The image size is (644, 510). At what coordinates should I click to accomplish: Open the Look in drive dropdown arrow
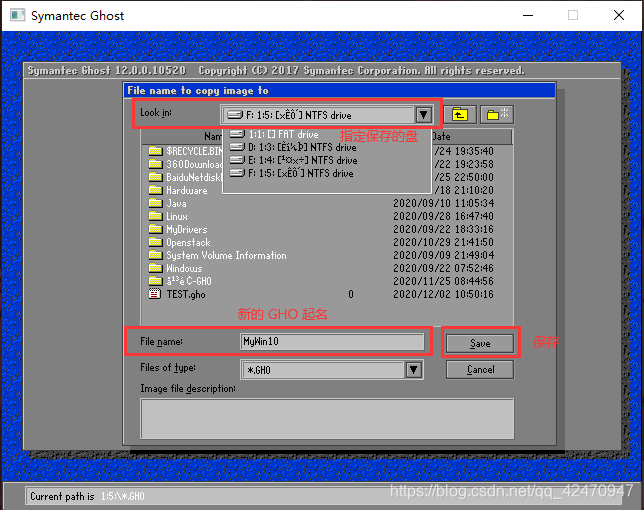click(423, 115)
